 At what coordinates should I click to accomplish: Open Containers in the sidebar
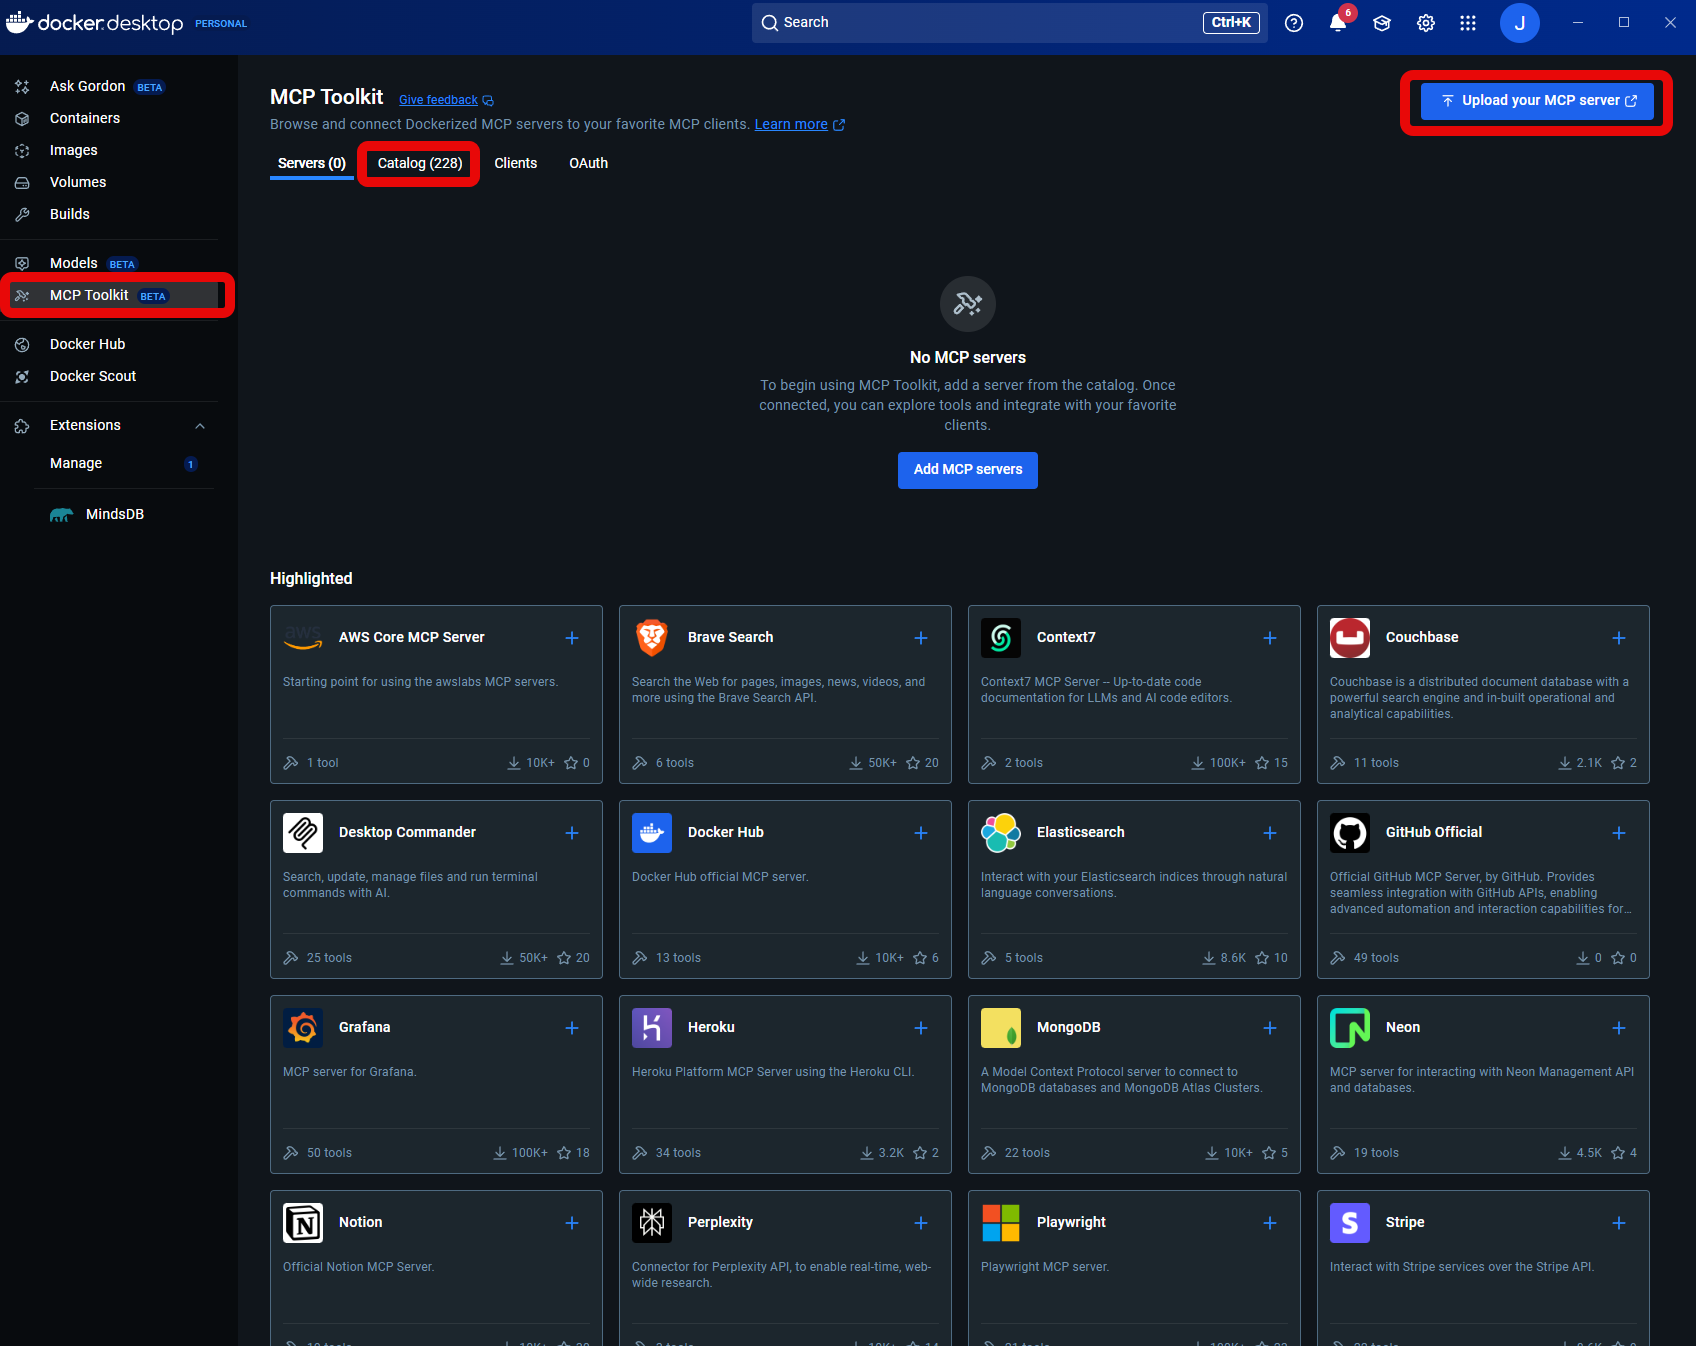click(x=85, y=118)
